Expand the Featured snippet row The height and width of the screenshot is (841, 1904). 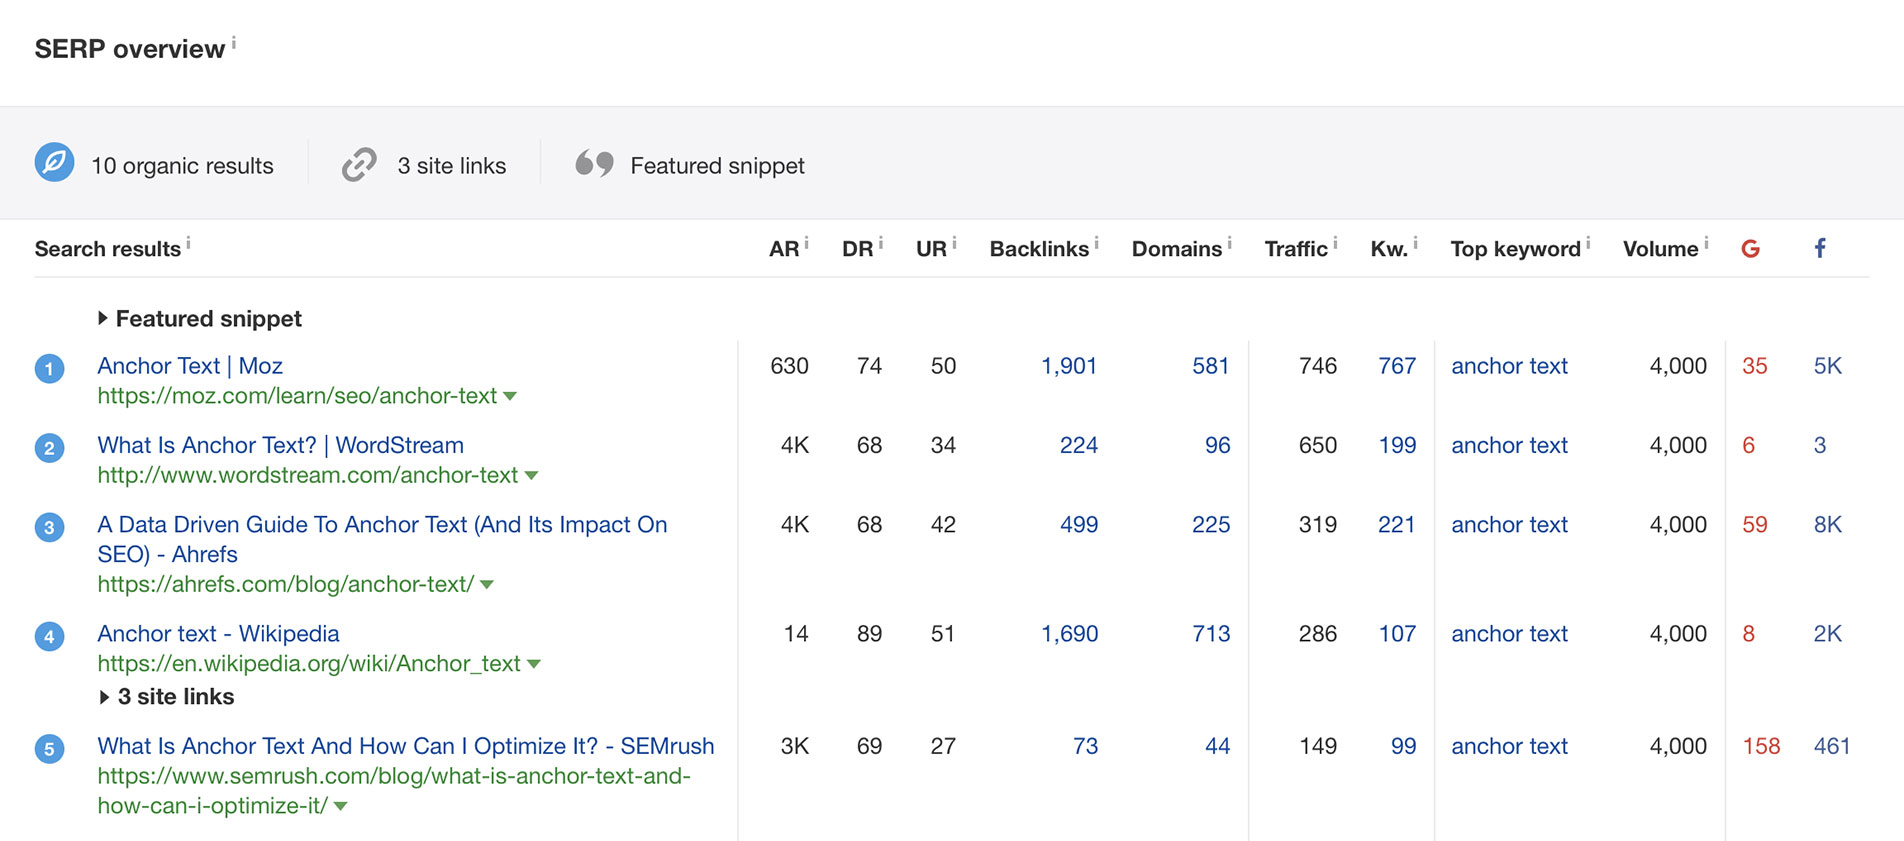[103, 318]
